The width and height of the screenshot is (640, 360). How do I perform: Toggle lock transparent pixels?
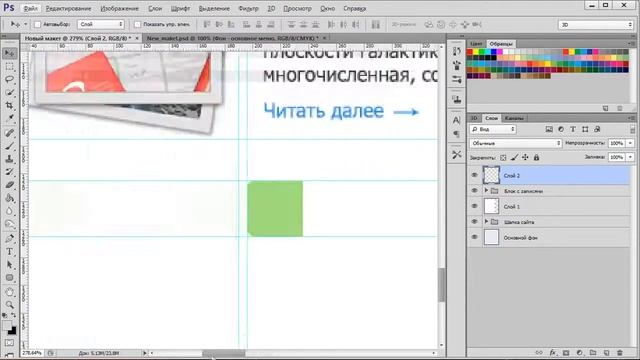click(503, 158)
